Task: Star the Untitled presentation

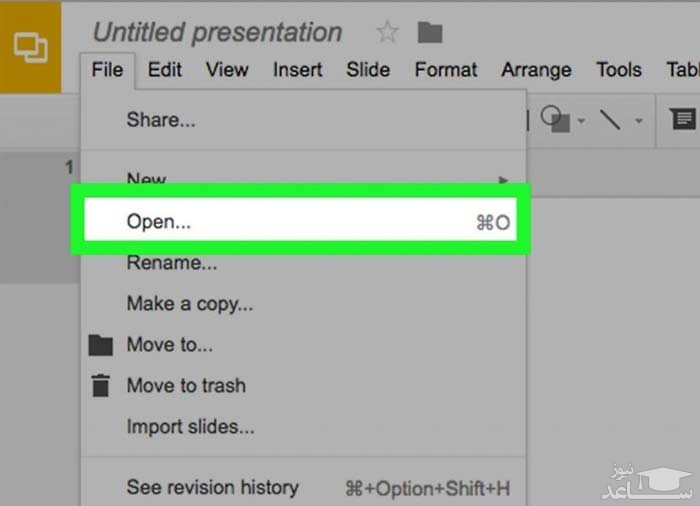Action: (x=387, y=32)
